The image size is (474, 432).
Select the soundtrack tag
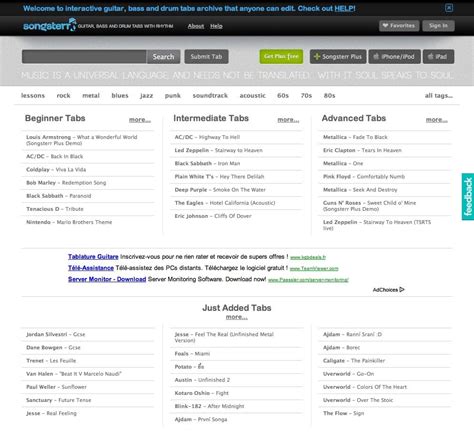click(210, 96)
